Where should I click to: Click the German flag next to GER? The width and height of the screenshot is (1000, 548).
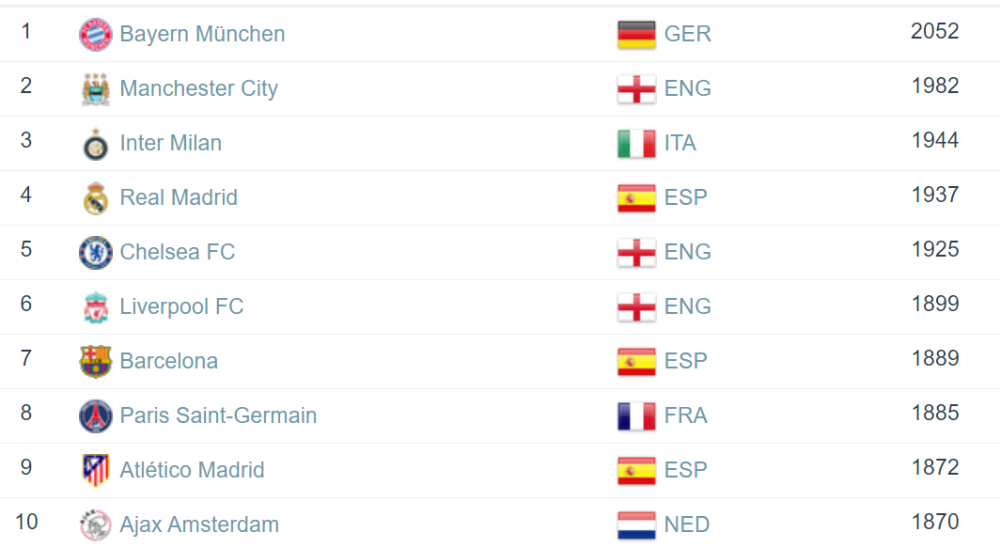[x=636, y=34]
